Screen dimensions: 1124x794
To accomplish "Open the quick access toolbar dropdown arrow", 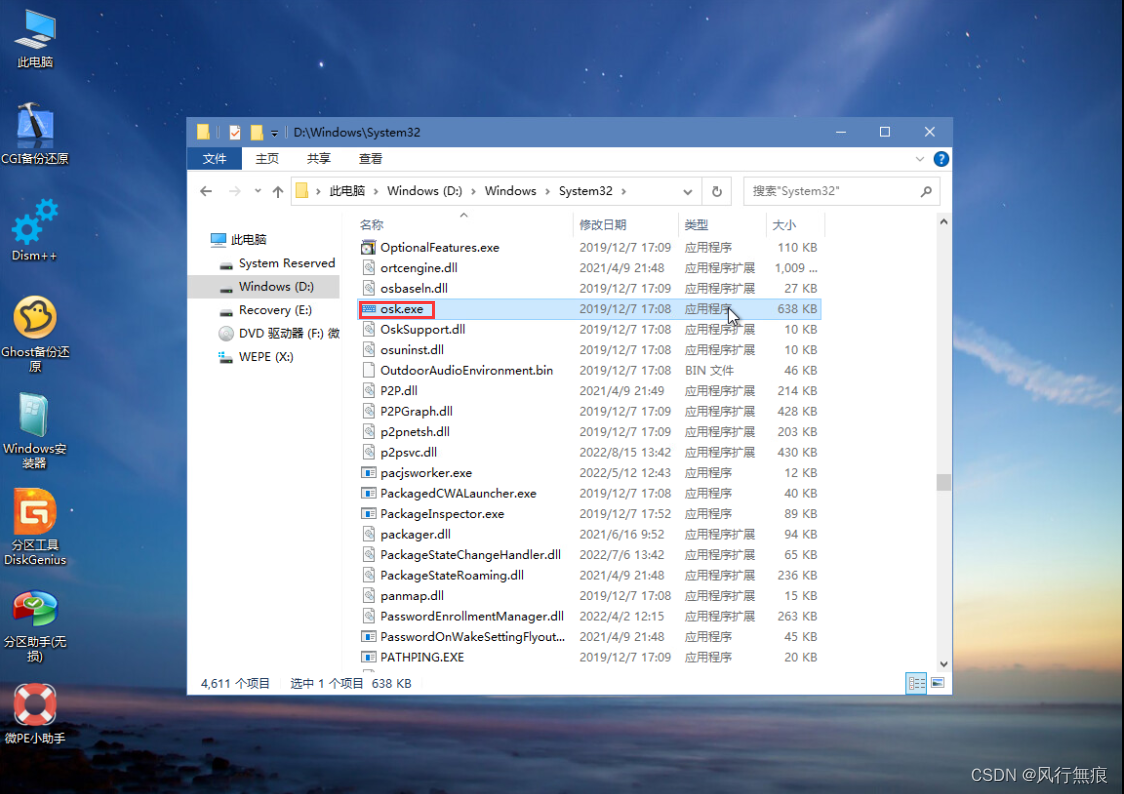I will point(275,133).
